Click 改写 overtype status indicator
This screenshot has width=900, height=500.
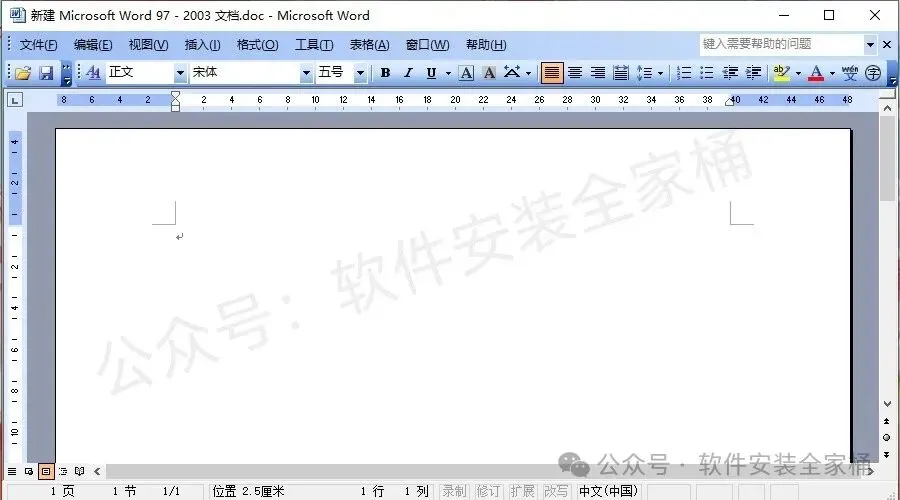point(556,491)
